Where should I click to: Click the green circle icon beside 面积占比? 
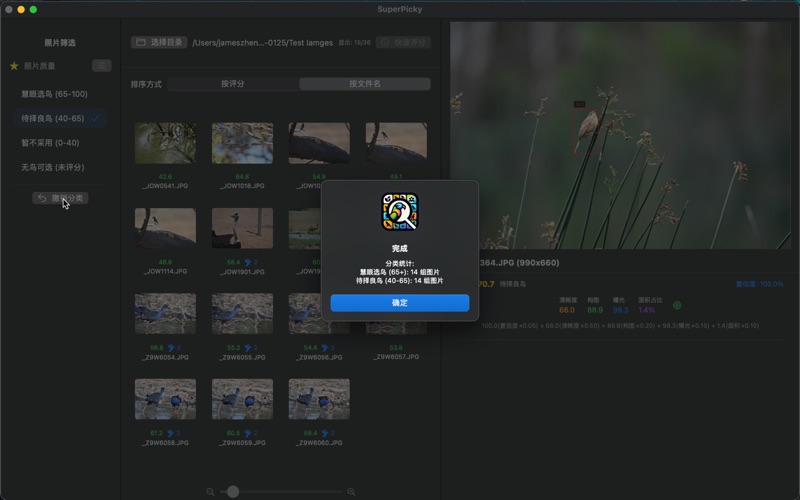[677, 305]
